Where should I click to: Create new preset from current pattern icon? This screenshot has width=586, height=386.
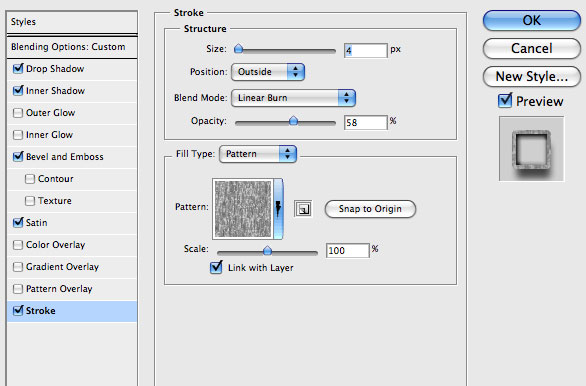pos(303,209)
